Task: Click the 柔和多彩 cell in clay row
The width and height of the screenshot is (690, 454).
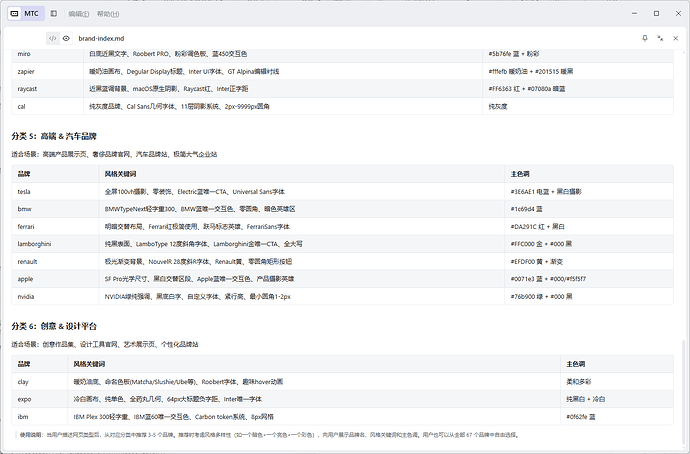Action: (x=617, y=382)
